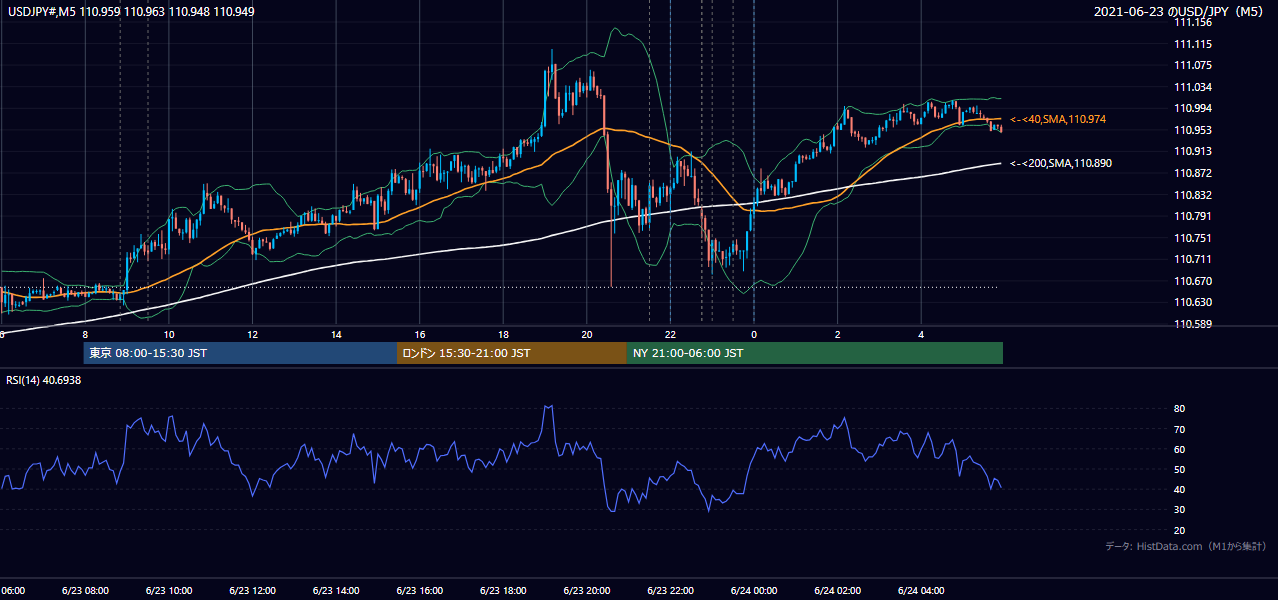Click the 111.034 price axis label
The image size is (1278, 600).
pyautogui.click(x=1193, y=87)
